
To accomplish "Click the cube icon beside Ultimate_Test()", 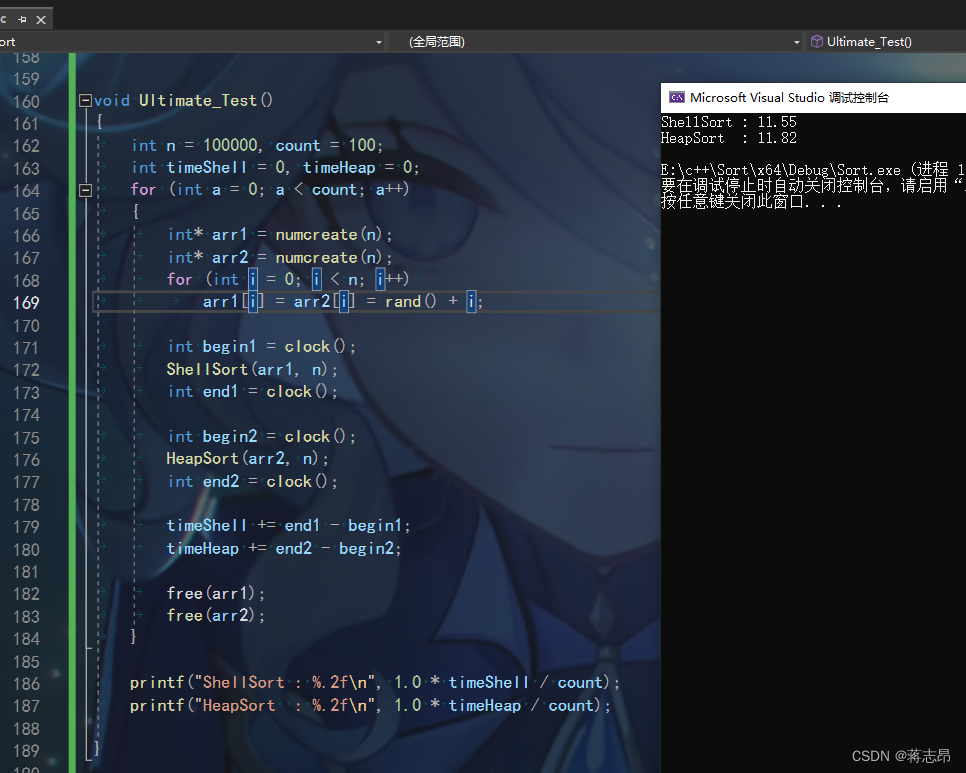I will (817, 41).
